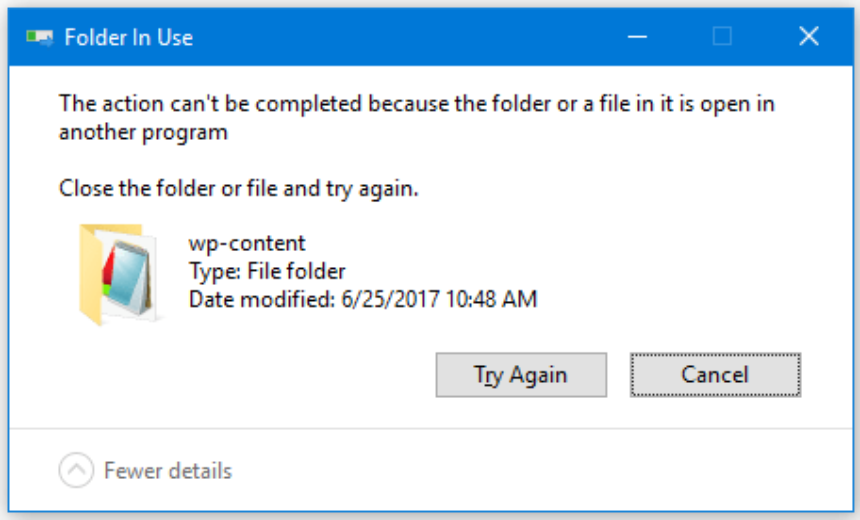Click the file transfer icon in title bar
Viewport: 860px width, 520px height.
pyautogui.click(x=39, y=37)
